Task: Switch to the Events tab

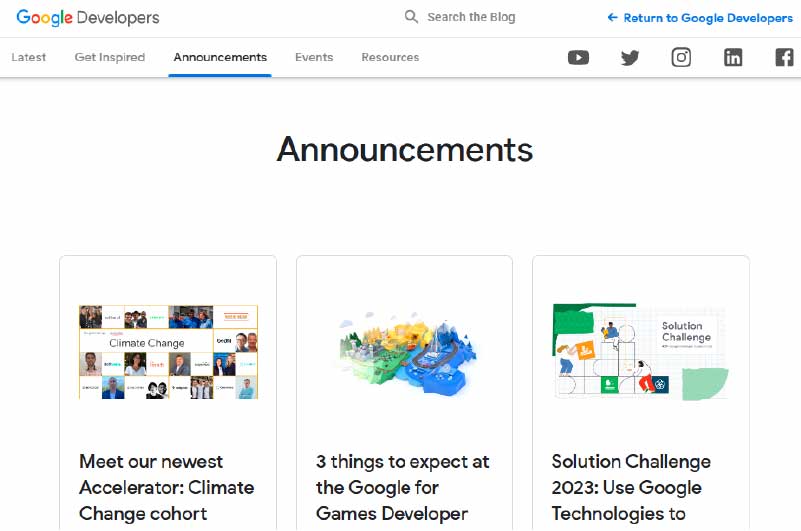Action: 314,57
